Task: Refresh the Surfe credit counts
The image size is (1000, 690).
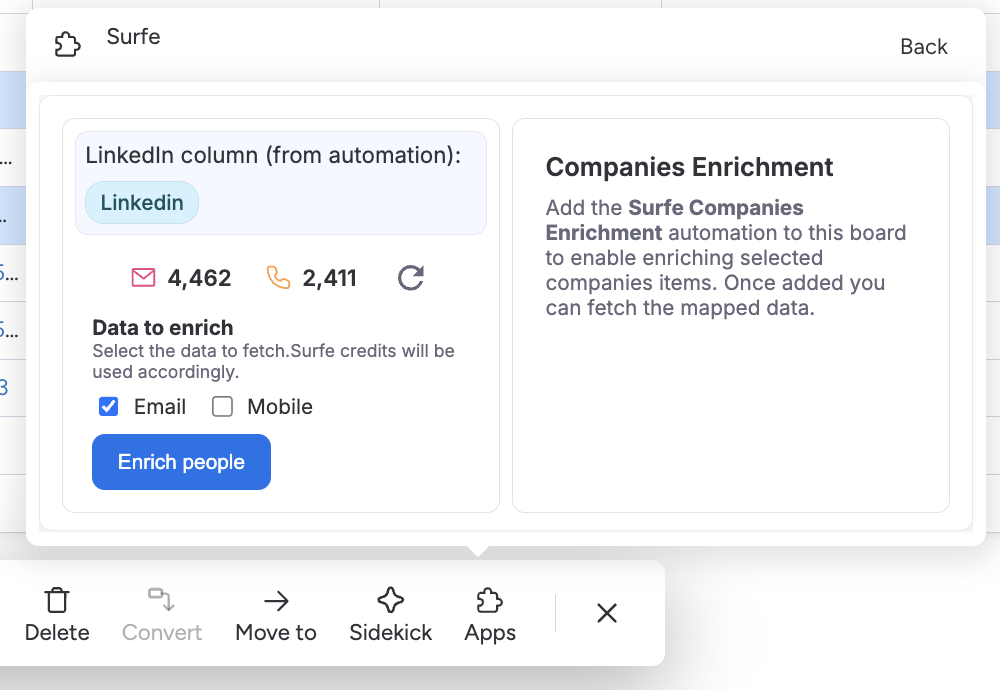Action: (x=411, y=277)
